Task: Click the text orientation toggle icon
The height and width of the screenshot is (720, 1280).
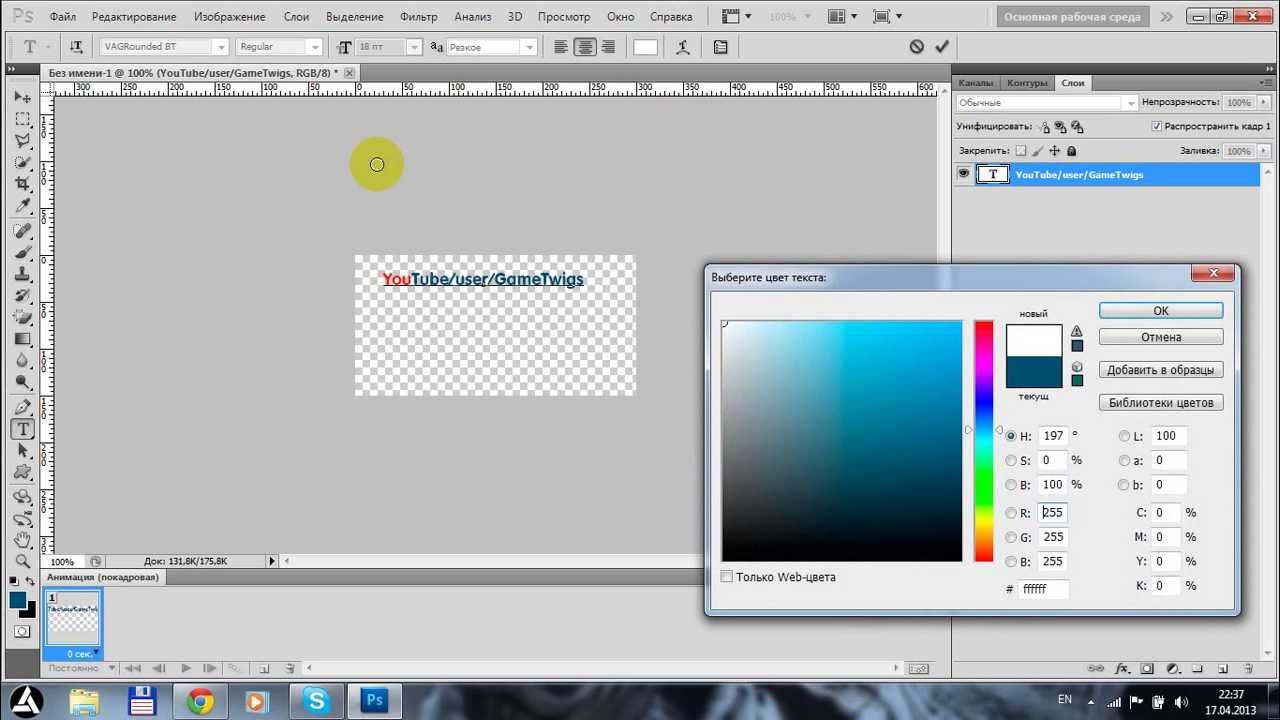Action: (x=77, y=47)
